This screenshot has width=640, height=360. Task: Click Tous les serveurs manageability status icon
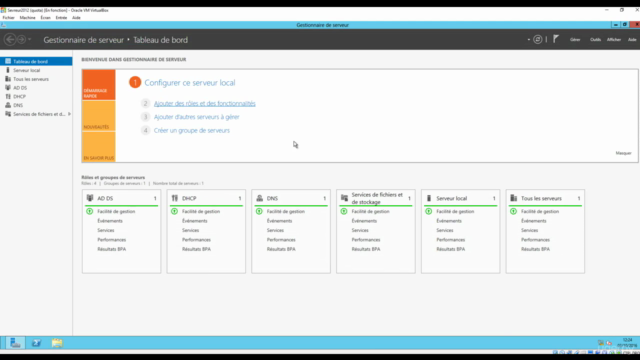click(513, 211)
